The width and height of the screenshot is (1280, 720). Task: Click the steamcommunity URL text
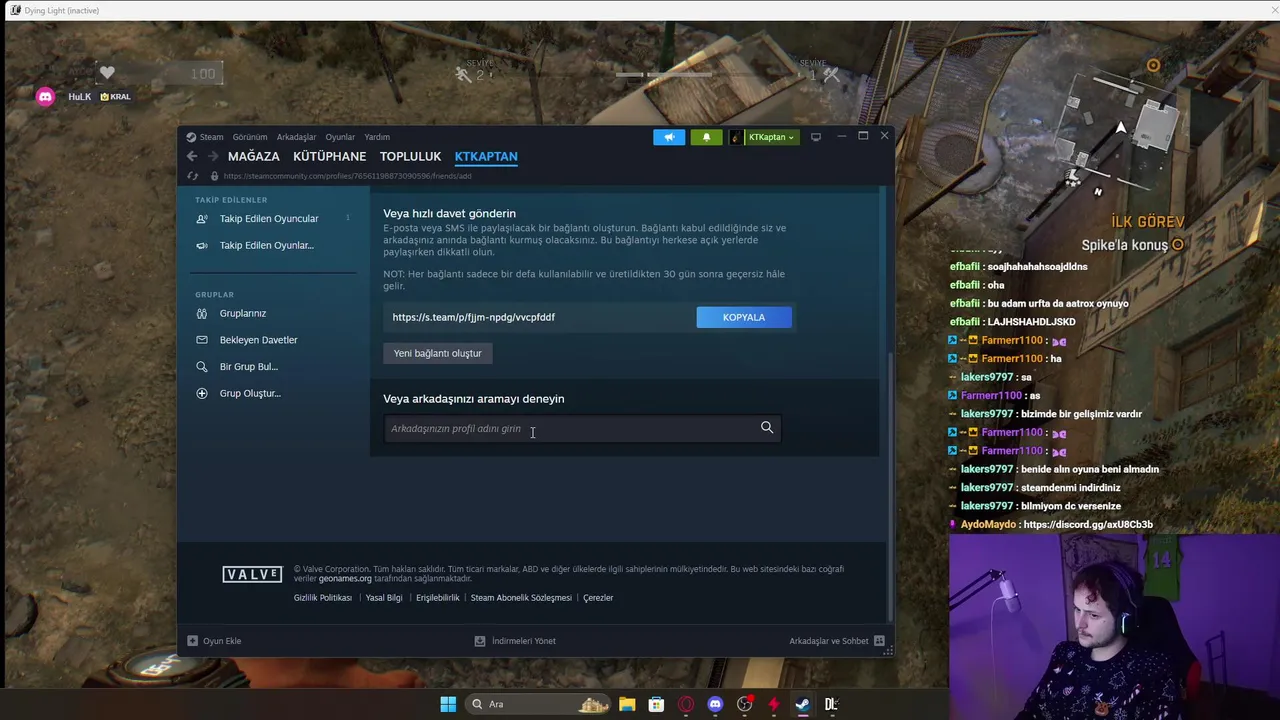(x=347, y=176)
